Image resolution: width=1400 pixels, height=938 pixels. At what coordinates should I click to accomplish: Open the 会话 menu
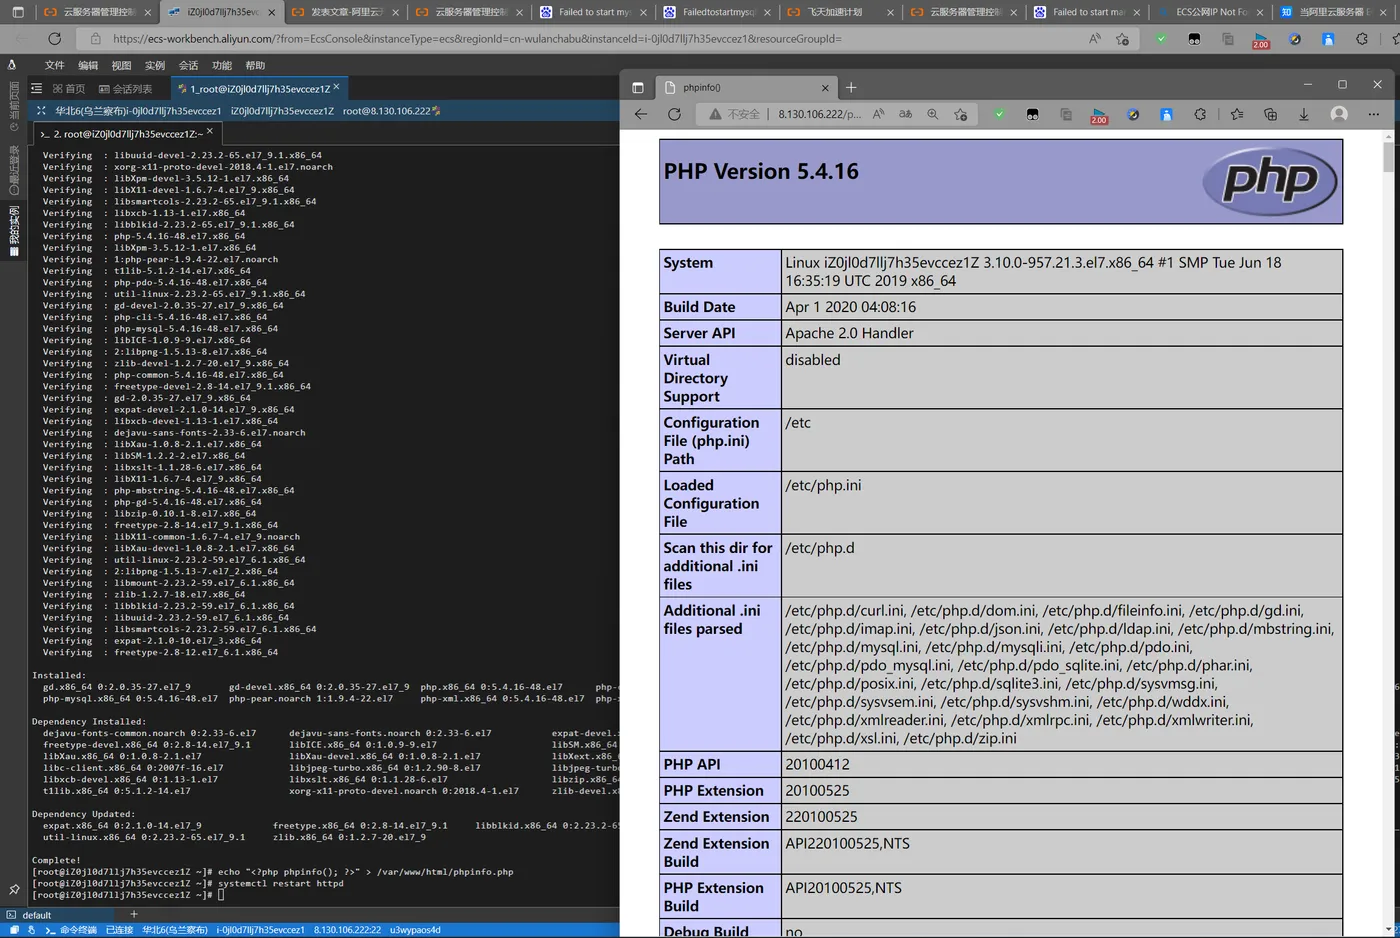tap(188, 65)
